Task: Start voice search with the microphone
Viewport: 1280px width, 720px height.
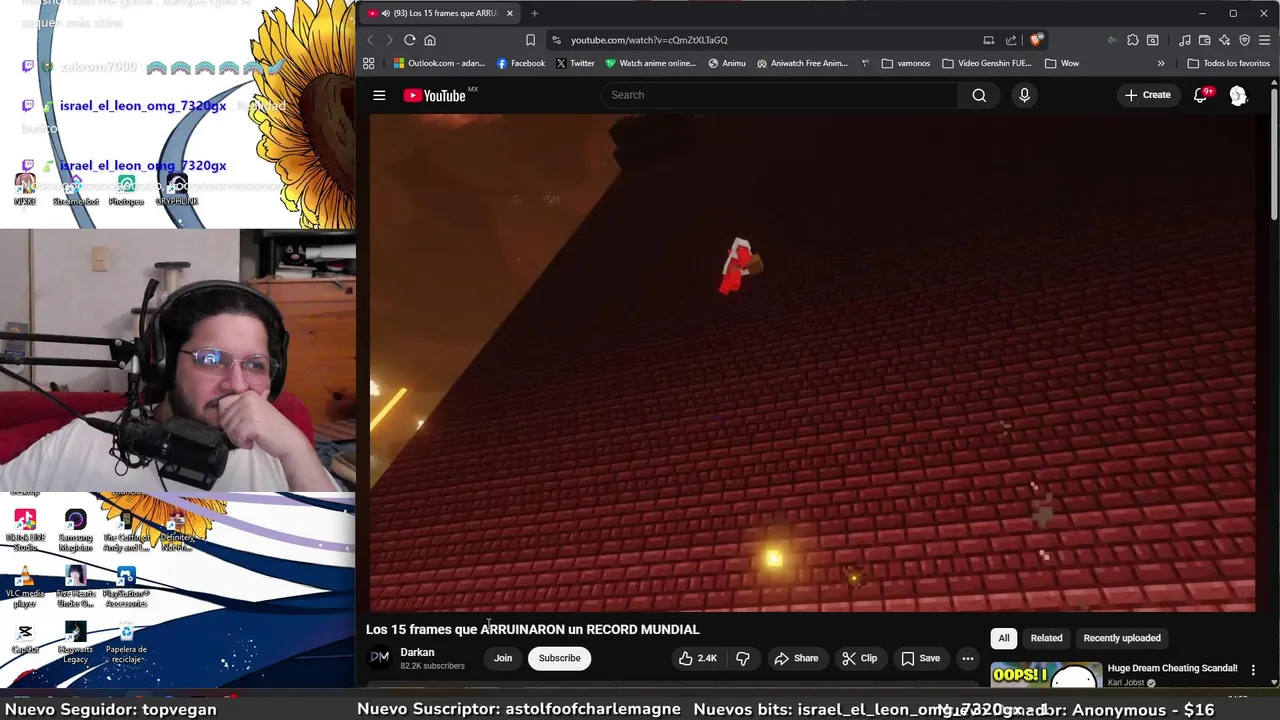Action: pos(1024,95)
